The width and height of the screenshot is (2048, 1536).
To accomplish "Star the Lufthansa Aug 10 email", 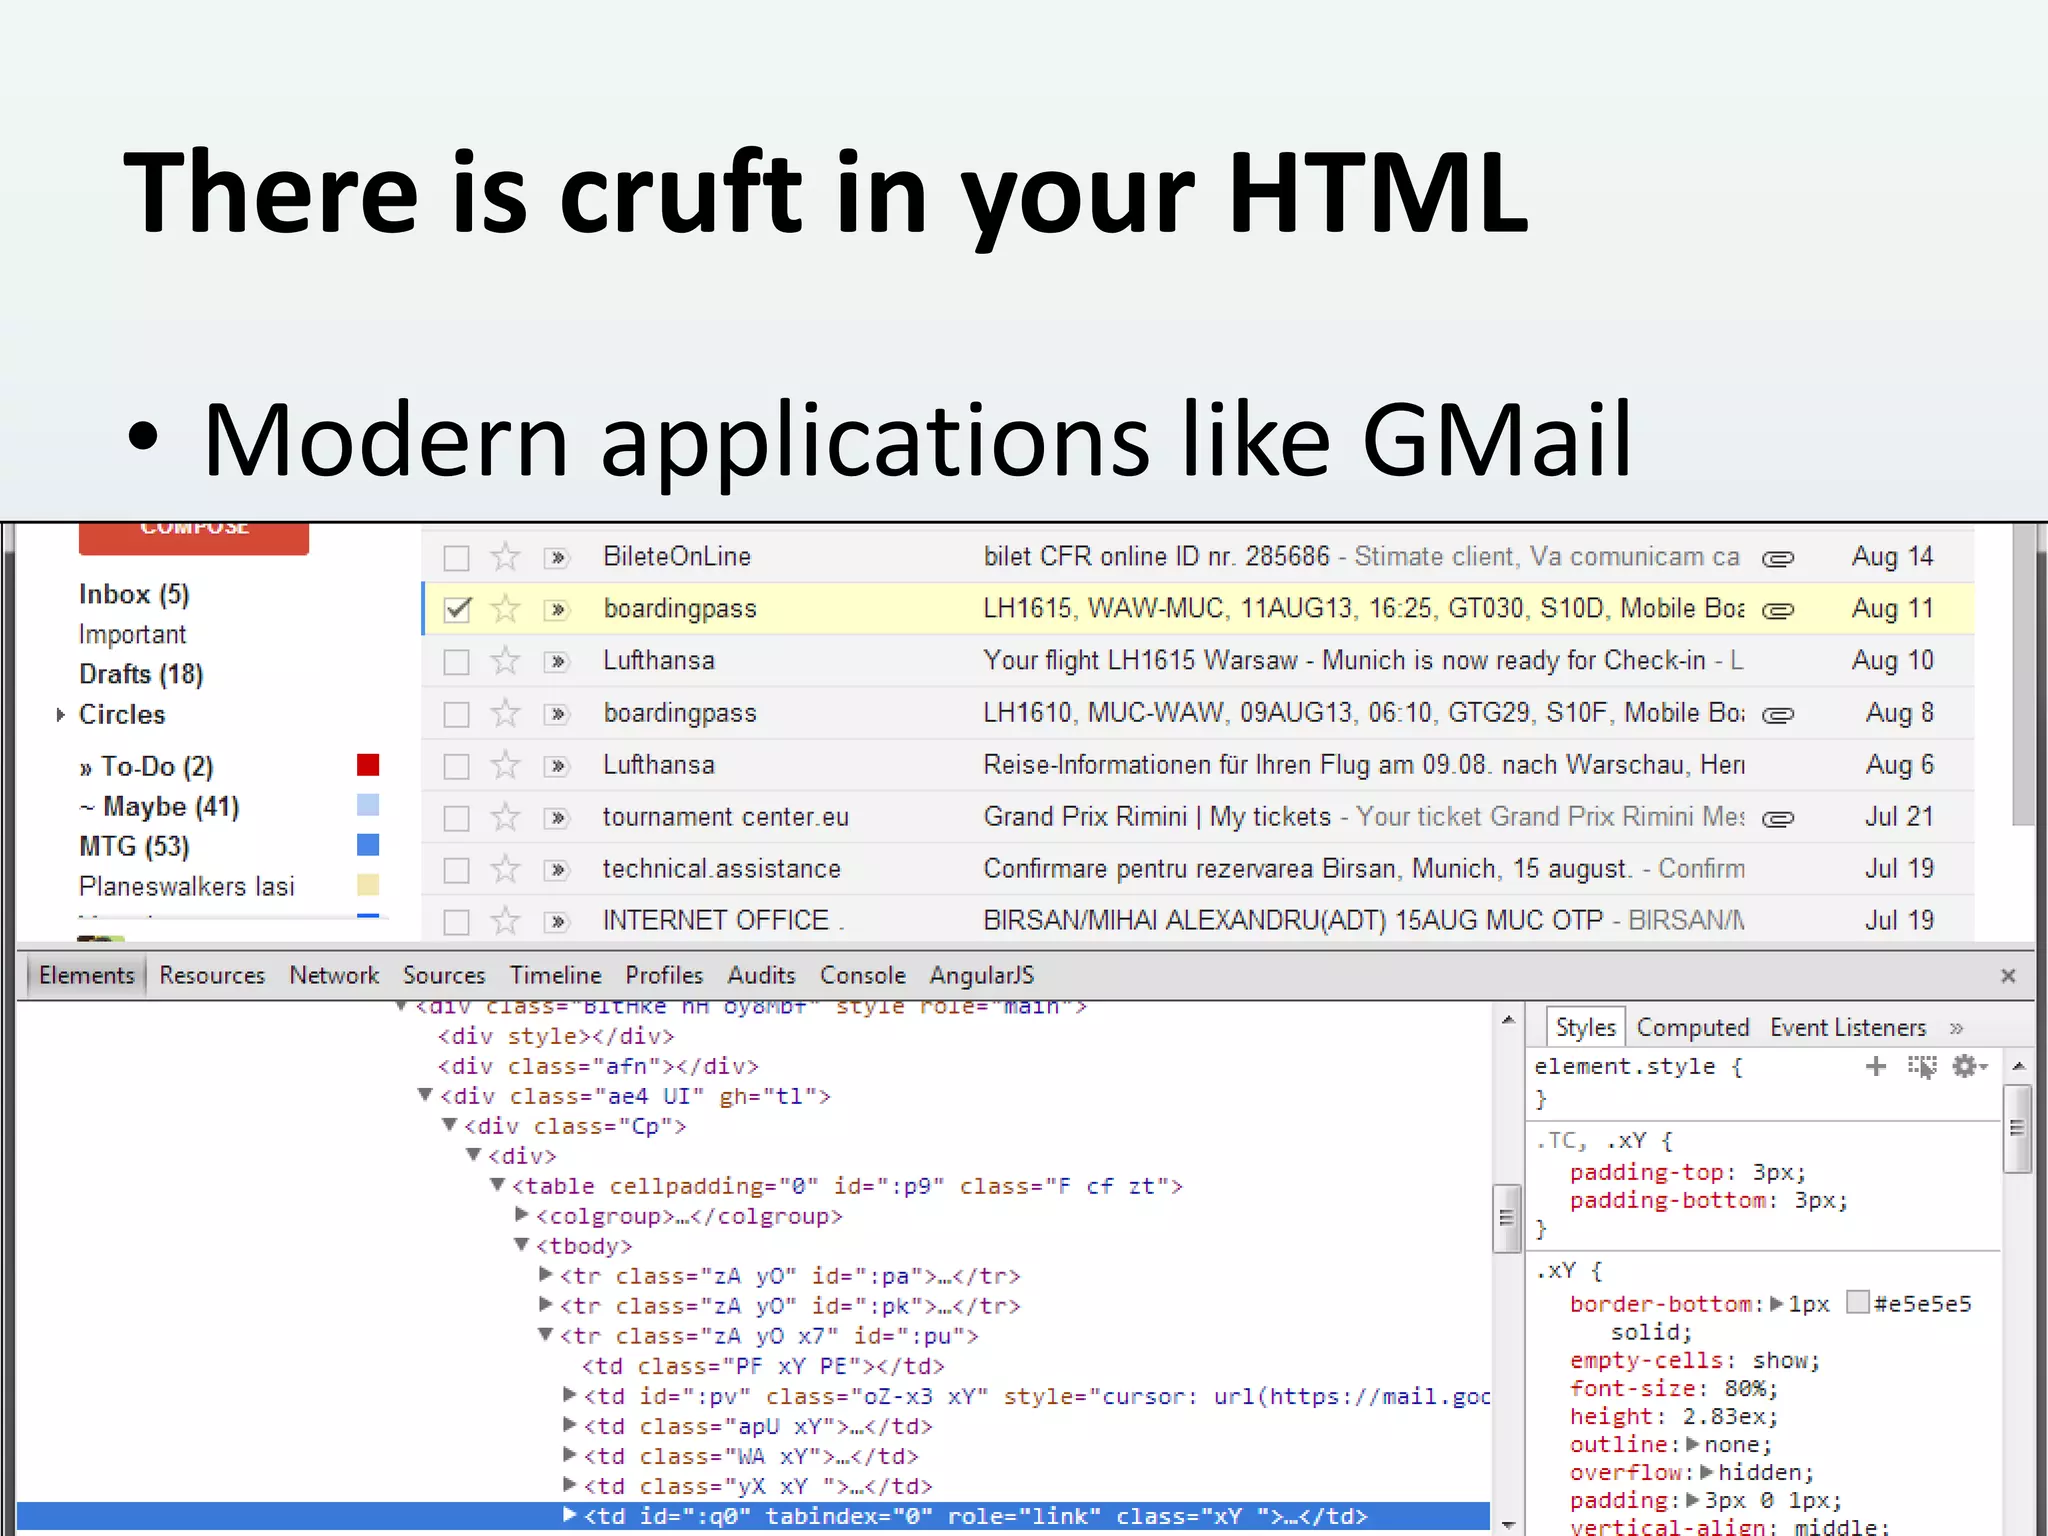I will tap(505, 661).
